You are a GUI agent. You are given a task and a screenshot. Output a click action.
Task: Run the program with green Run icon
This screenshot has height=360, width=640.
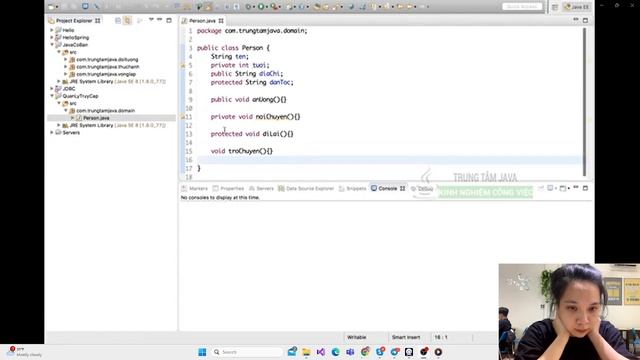(261, 7)
